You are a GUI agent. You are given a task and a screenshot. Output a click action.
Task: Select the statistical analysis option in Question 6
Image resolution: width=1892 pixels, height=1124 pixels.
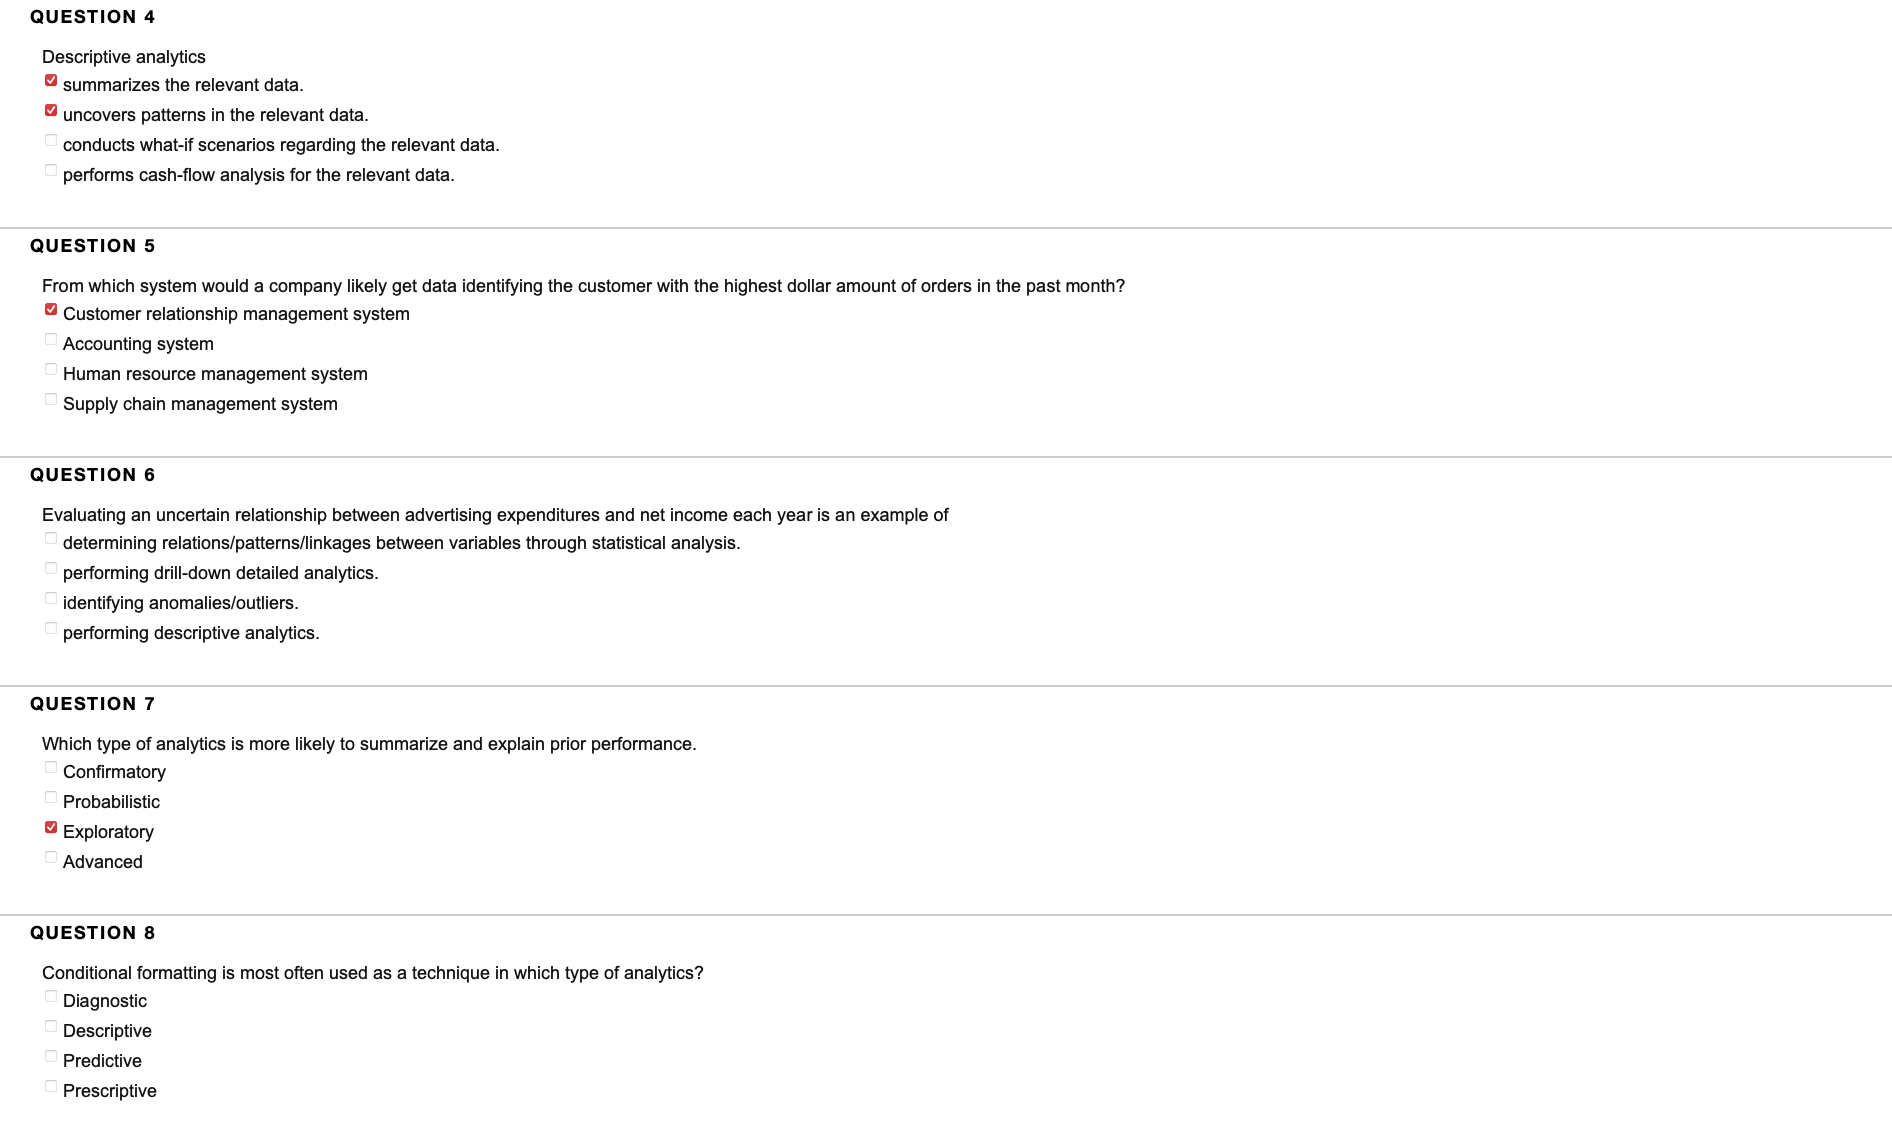(51, 537)
